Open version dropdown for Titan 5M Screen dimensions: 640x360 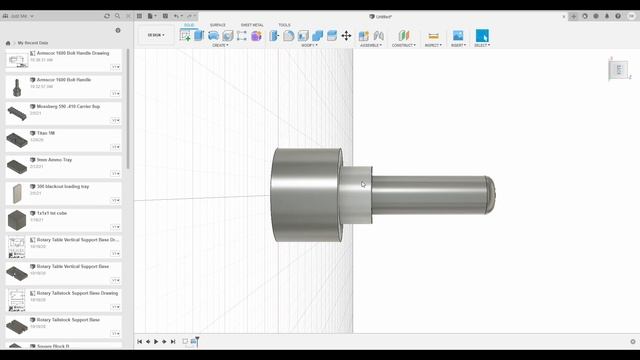coord(116,147)
